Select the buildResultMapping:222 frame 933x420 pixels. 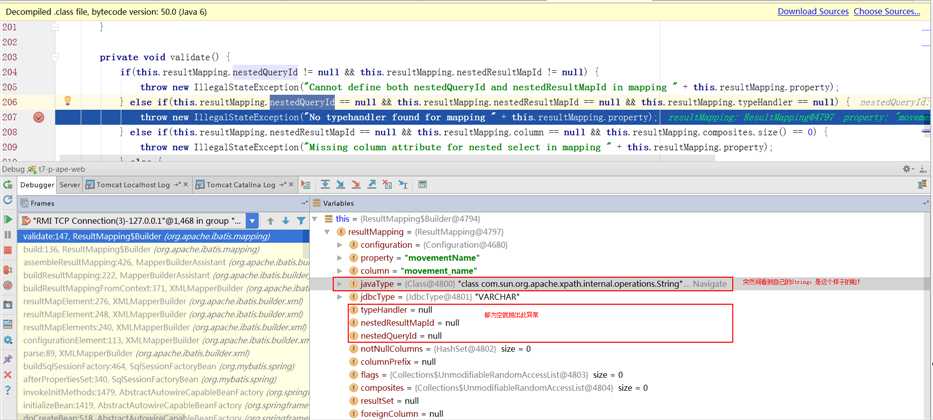[163, 275]
